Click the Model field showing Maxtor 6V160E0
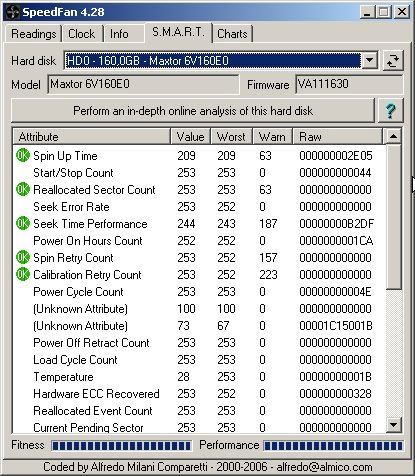 click(x=143, y=84)
